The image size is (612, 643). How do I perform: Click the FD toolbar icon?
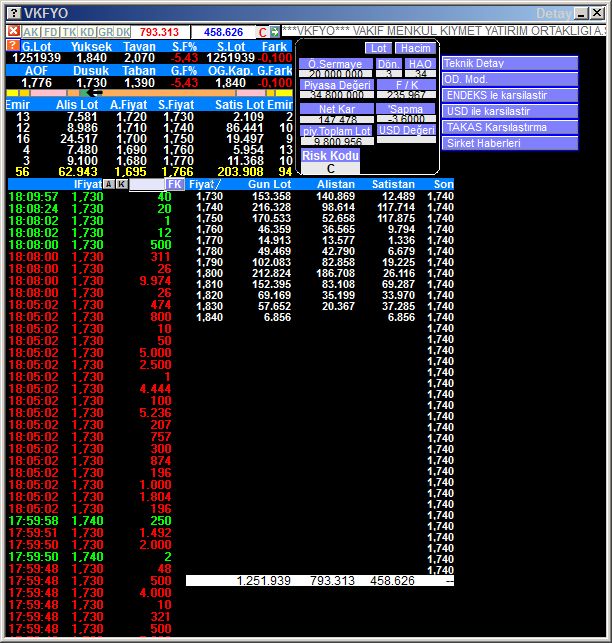50,32
